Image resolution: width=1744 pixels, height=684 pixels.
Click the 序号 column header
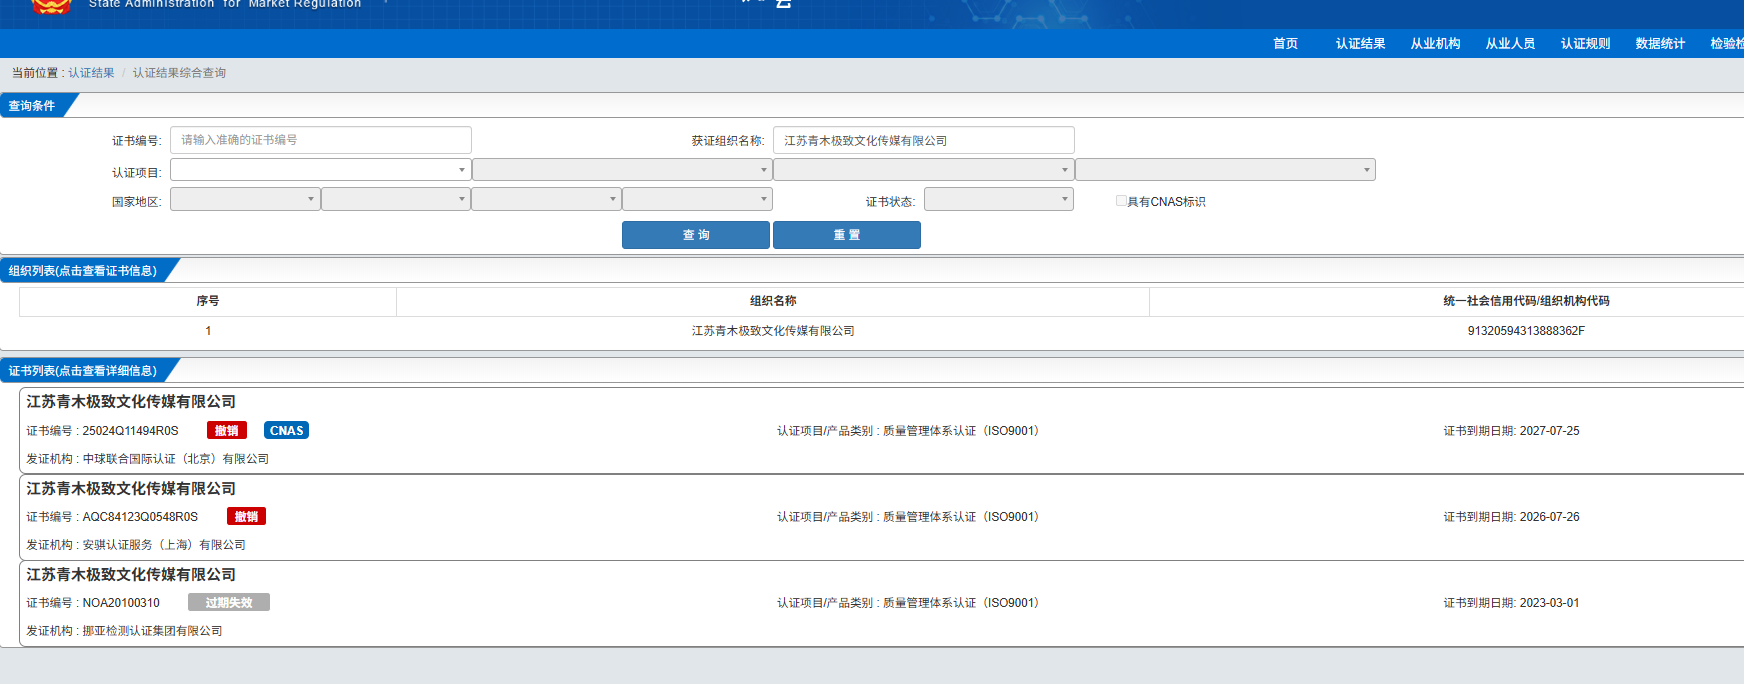208,301
